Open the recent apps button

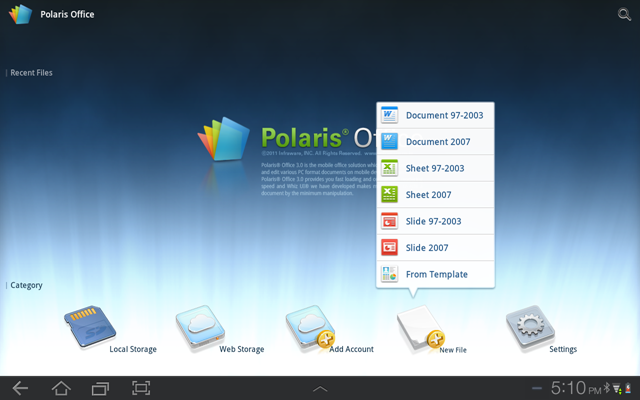point(100,388)
